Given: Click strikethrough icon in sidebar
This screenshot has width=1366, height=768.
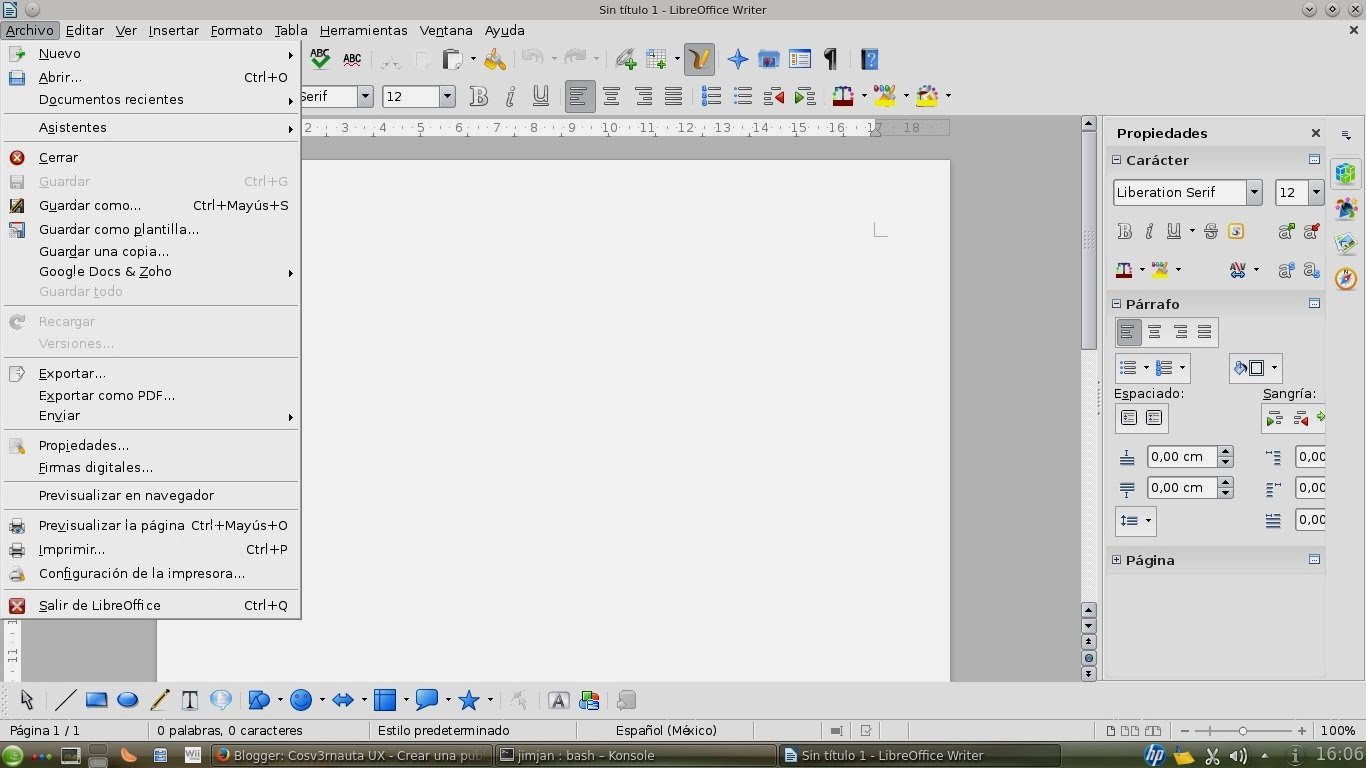Looking at the screenshot, I should pos(1211,231).
